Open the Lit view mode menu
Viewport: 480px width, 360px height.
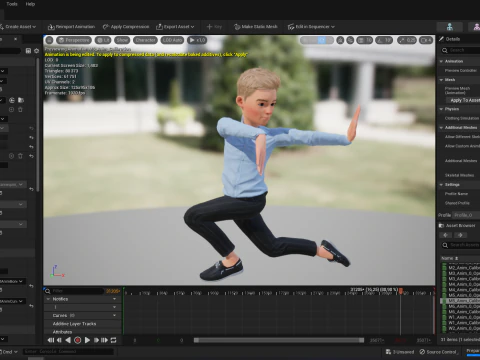(103, 40)
